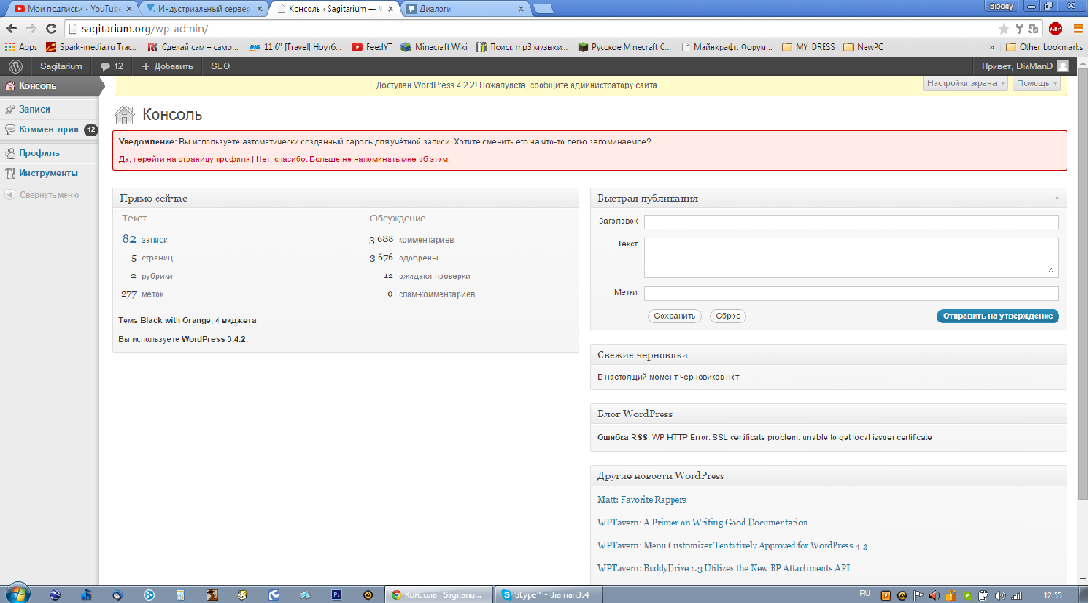The image size is (1089, 603).
Task: Click the Сохранить button
Action: [x=674, y=316]
